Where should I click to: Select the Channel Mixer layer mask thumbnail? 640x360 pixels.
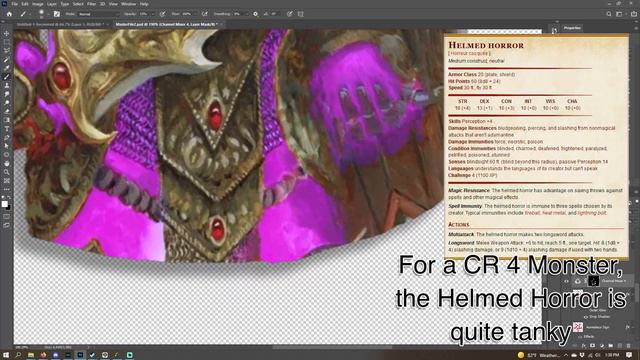tap(593, 281)
